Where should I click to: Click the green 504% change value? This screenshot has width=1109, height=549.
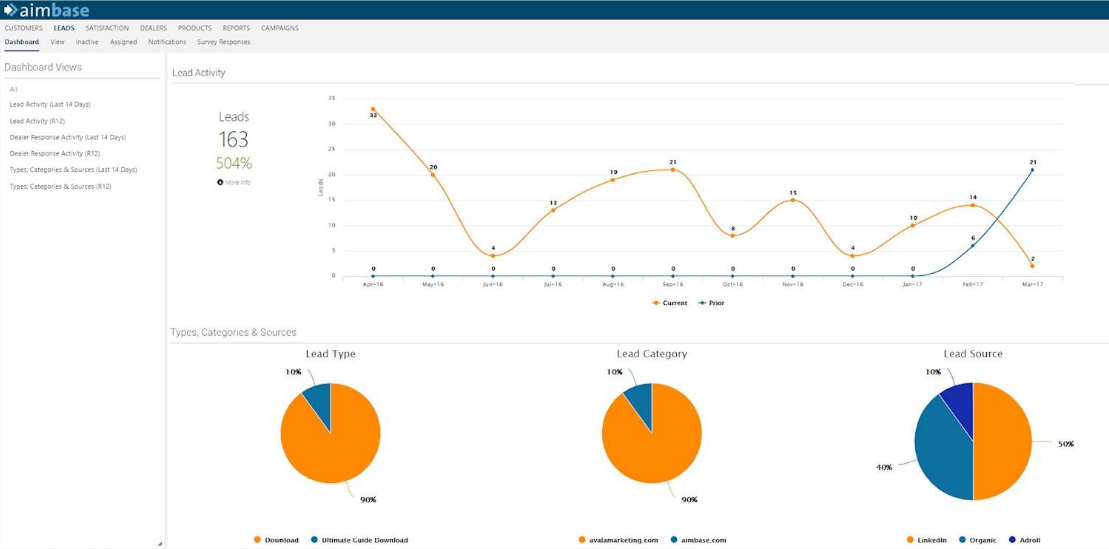click(233, 163)
